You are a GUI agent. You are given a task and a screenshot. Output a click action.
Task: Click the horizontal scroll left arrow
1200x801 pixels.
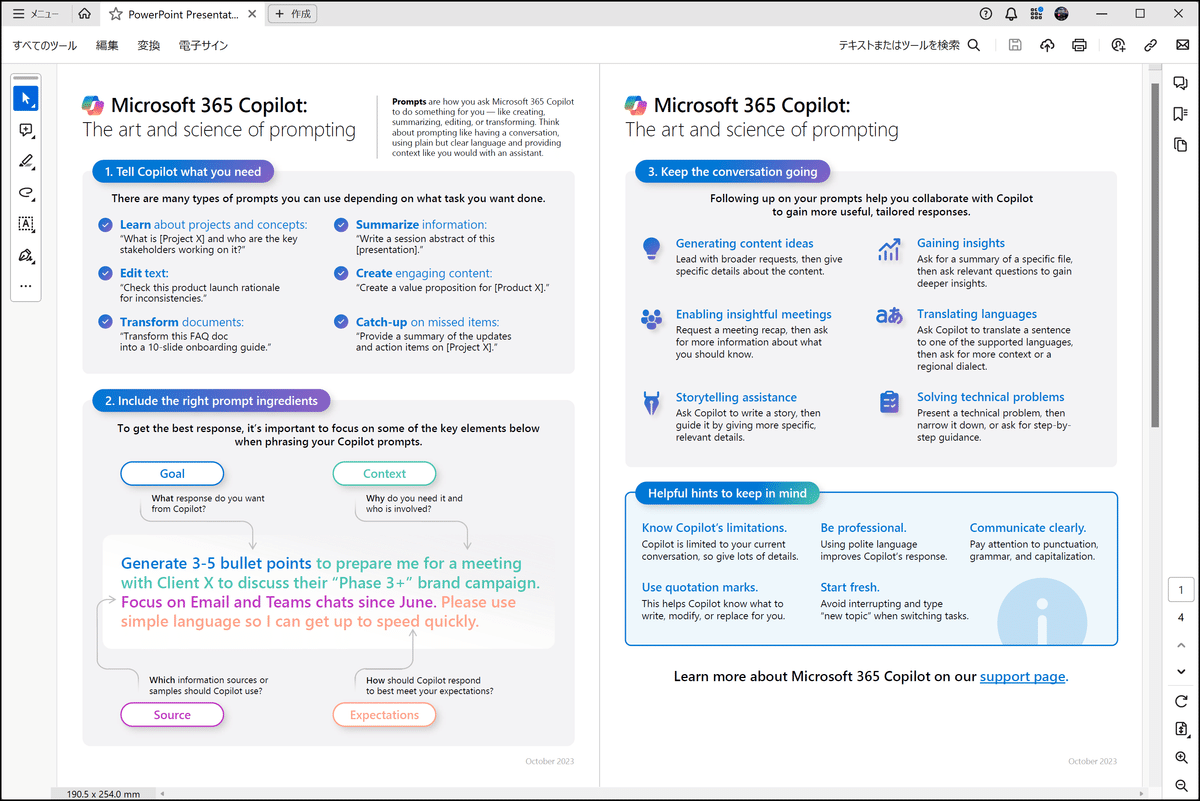pyautogui.click(x=162, y=794)
